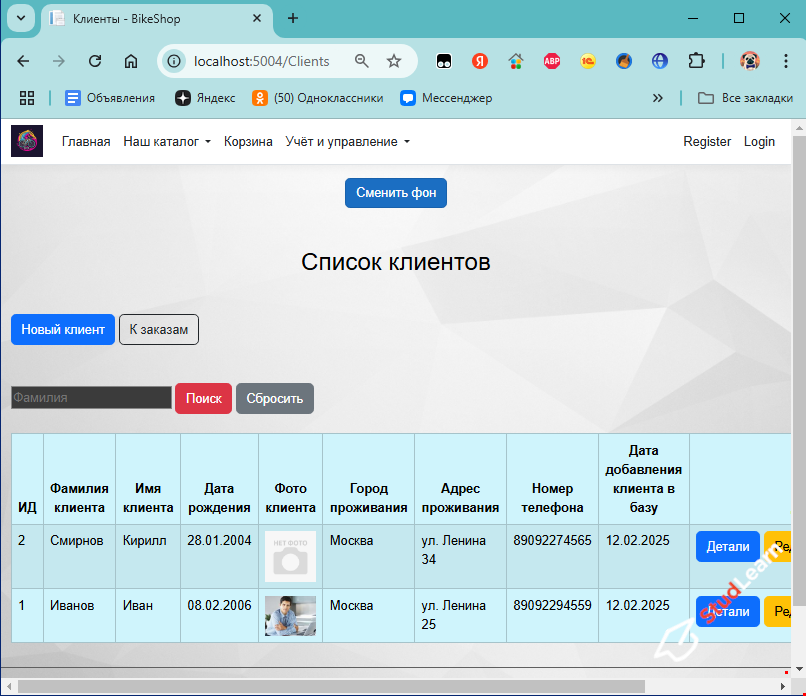
Task: Expand the Наш каталог dropdown menu
Action: pos(167,142)
